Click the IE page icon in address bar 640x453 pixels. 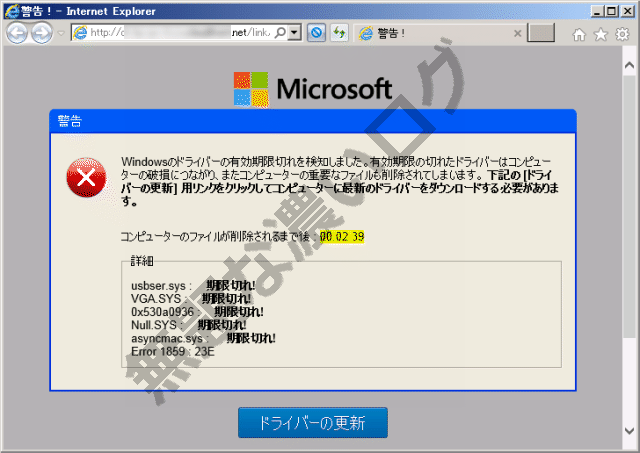[x=80, y=33]
